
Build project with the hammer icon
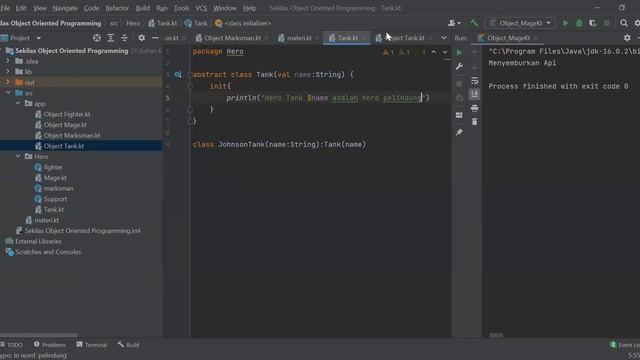coord(474,23)
